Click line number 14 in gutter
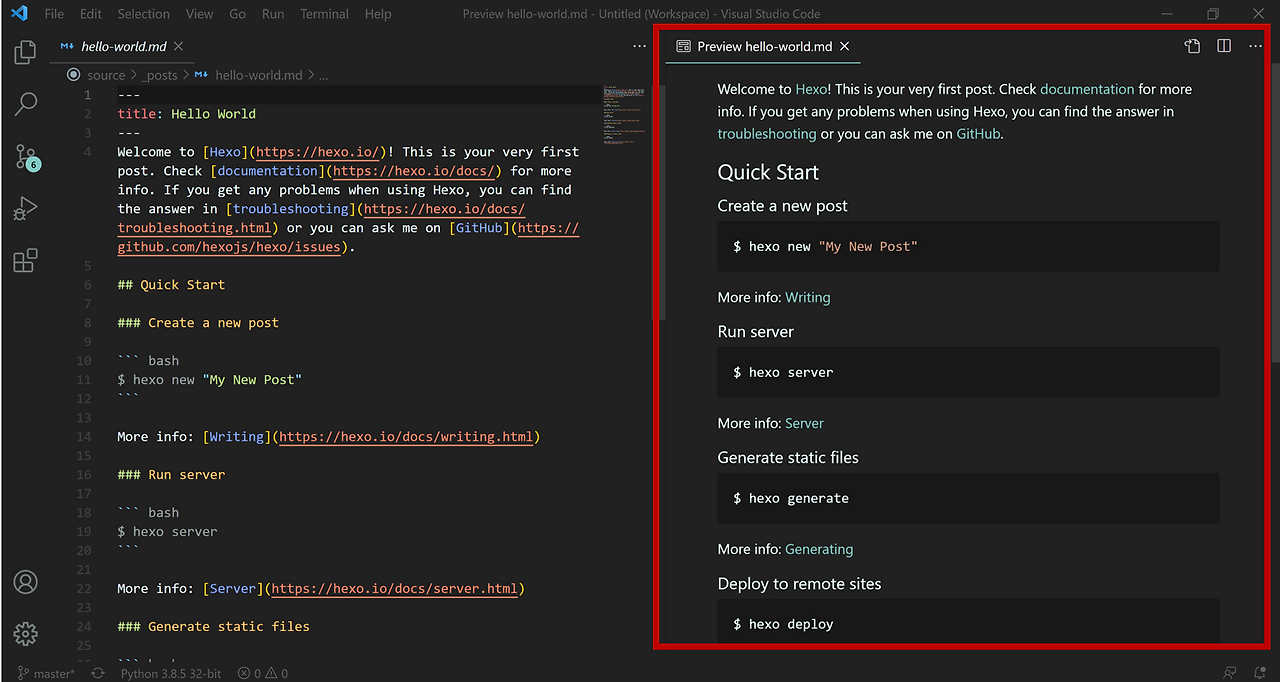 tap(85, 437)
